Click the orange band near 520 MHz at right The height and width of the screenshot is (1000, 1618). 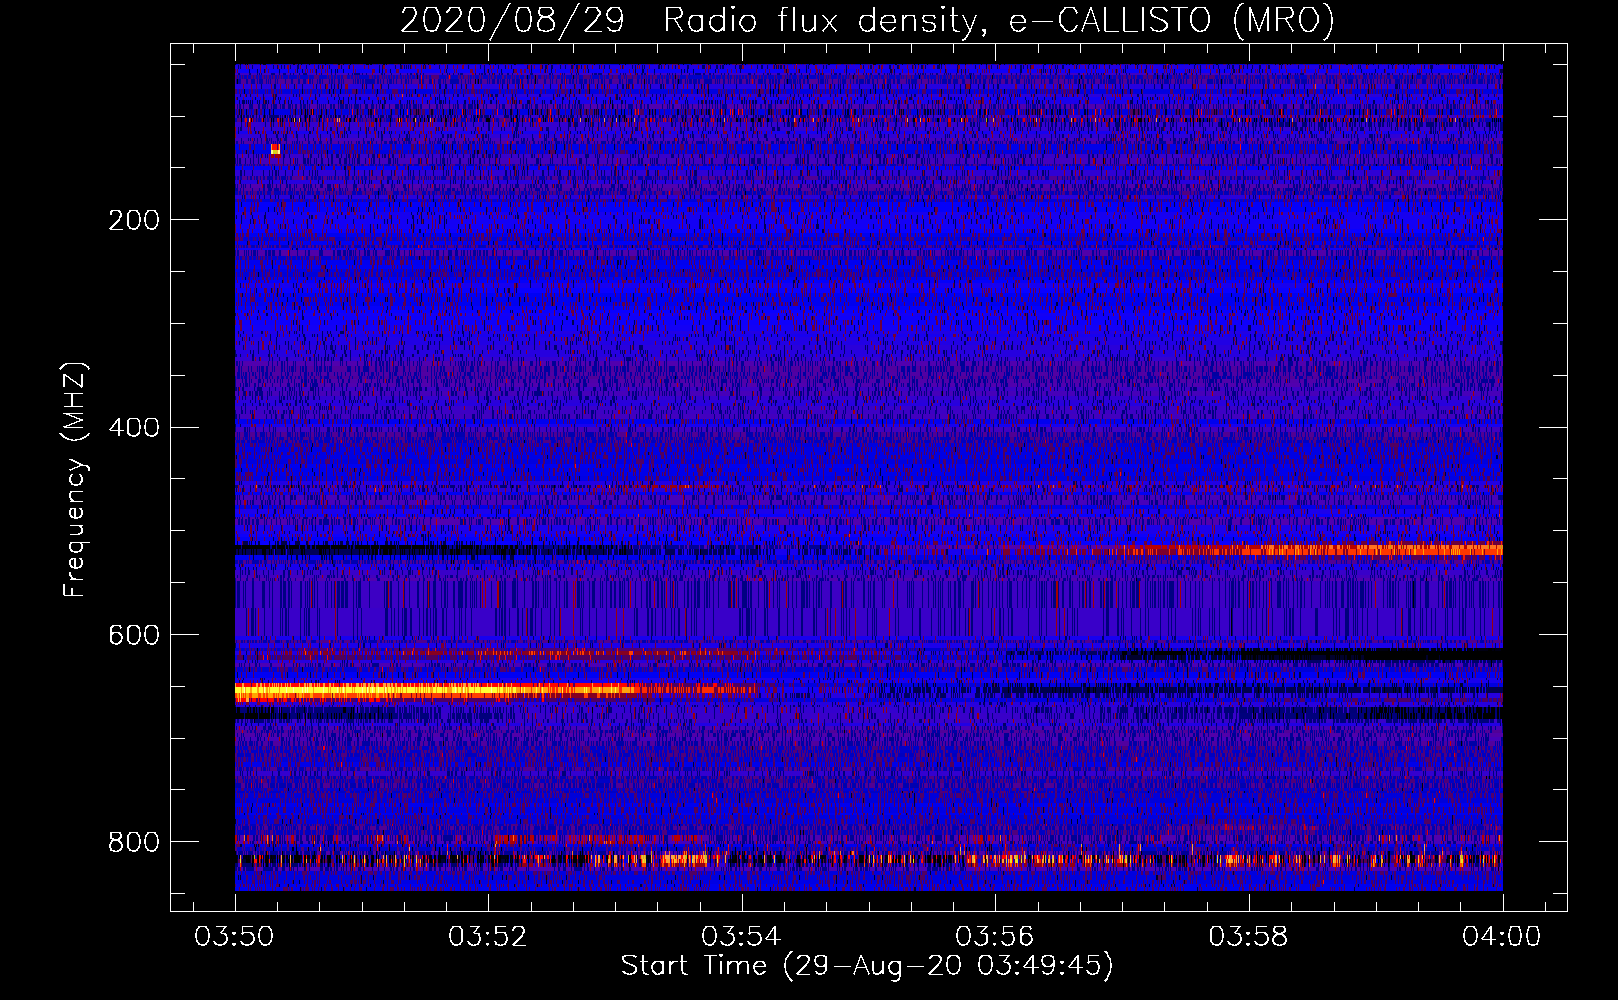tap(1350, 549)
